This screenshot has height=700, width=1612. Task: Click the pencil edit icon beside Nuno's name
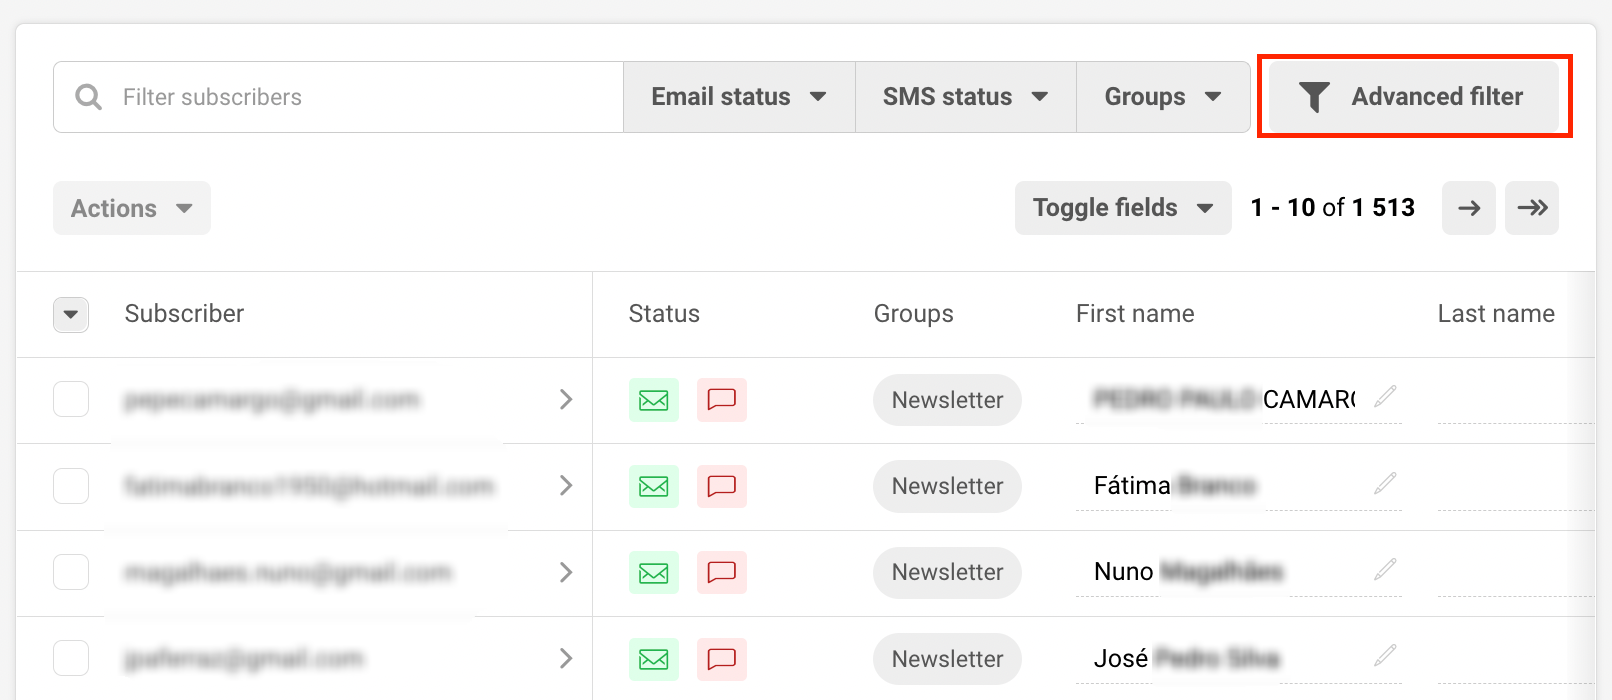tap(1385, 570)
